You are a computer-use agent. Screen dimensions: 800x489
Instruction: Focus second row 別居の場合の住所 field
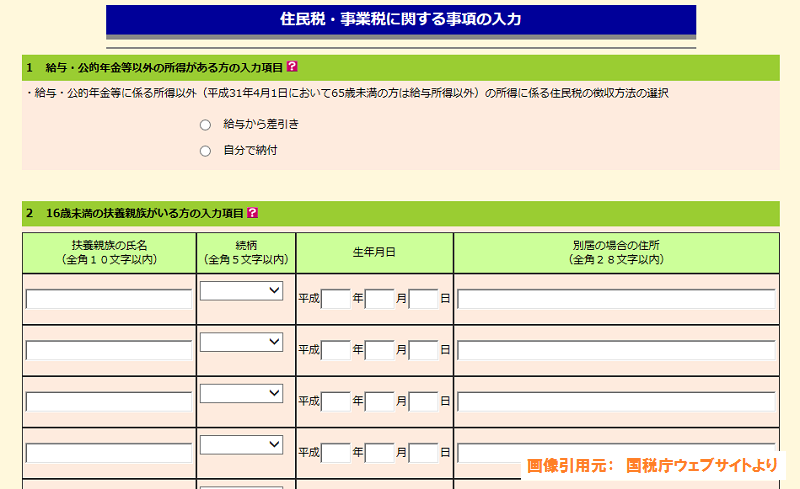(616, 351)
